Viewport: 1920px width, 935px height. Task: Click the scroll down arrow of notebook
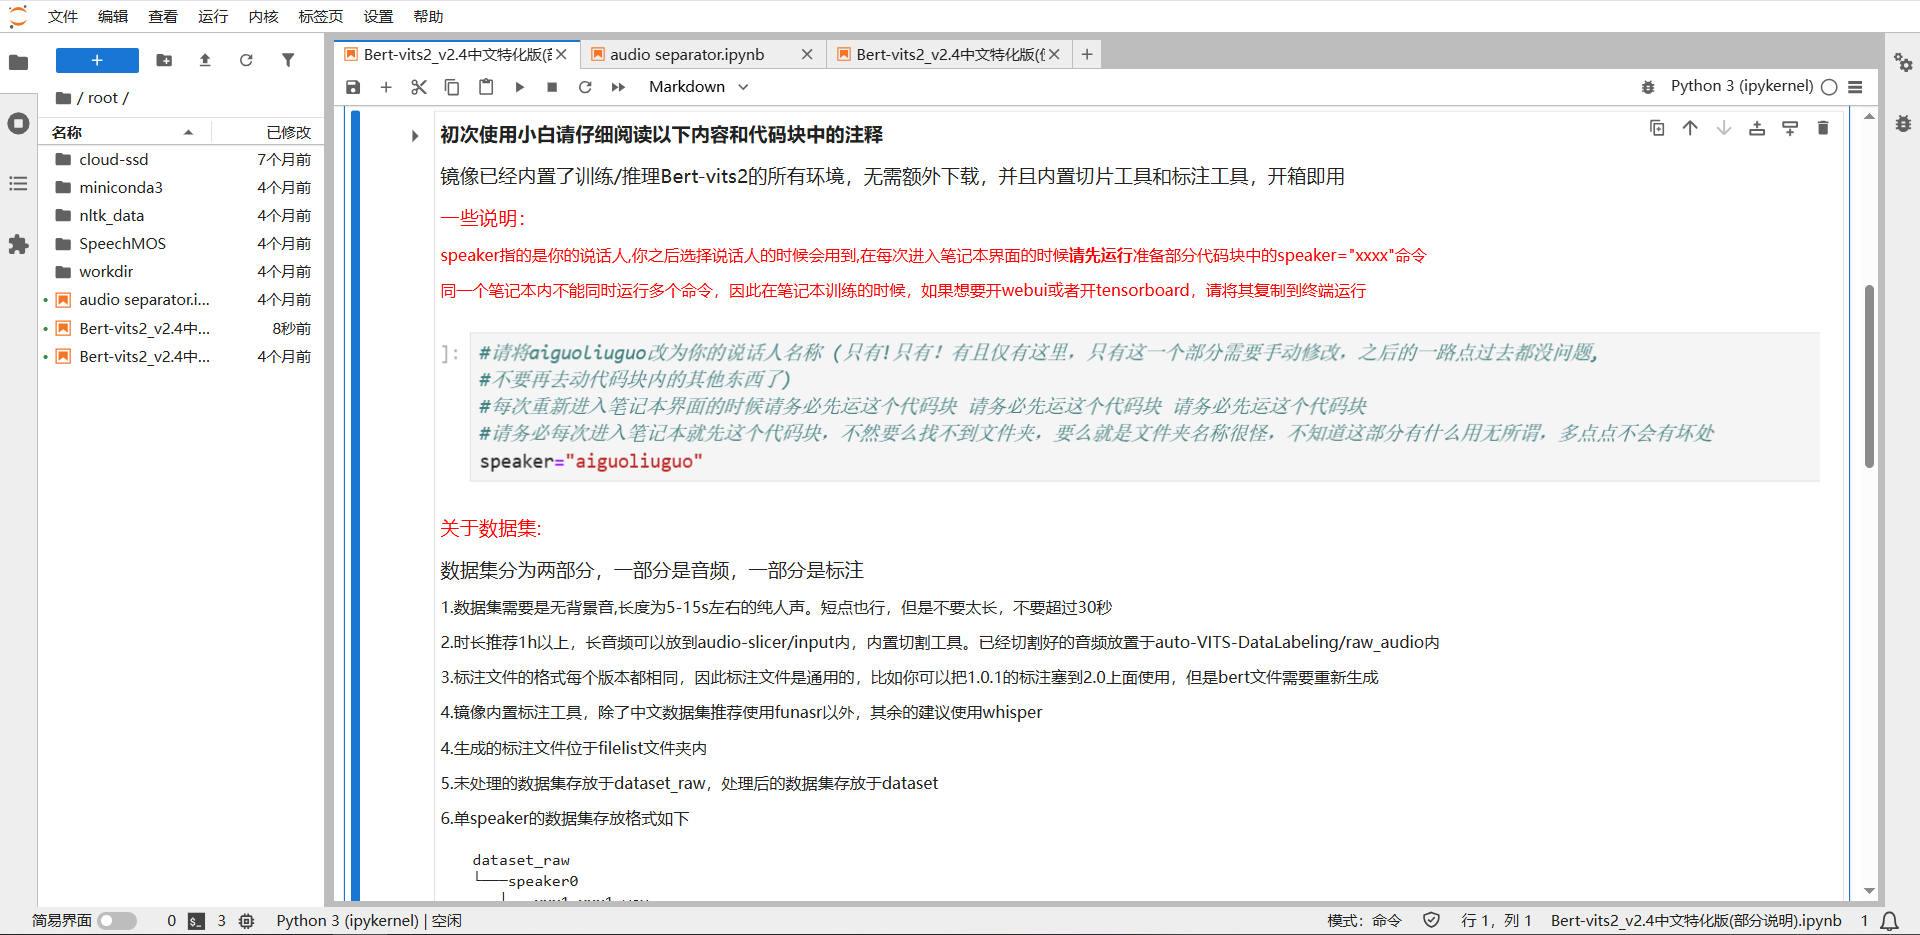click(1869, 891)
